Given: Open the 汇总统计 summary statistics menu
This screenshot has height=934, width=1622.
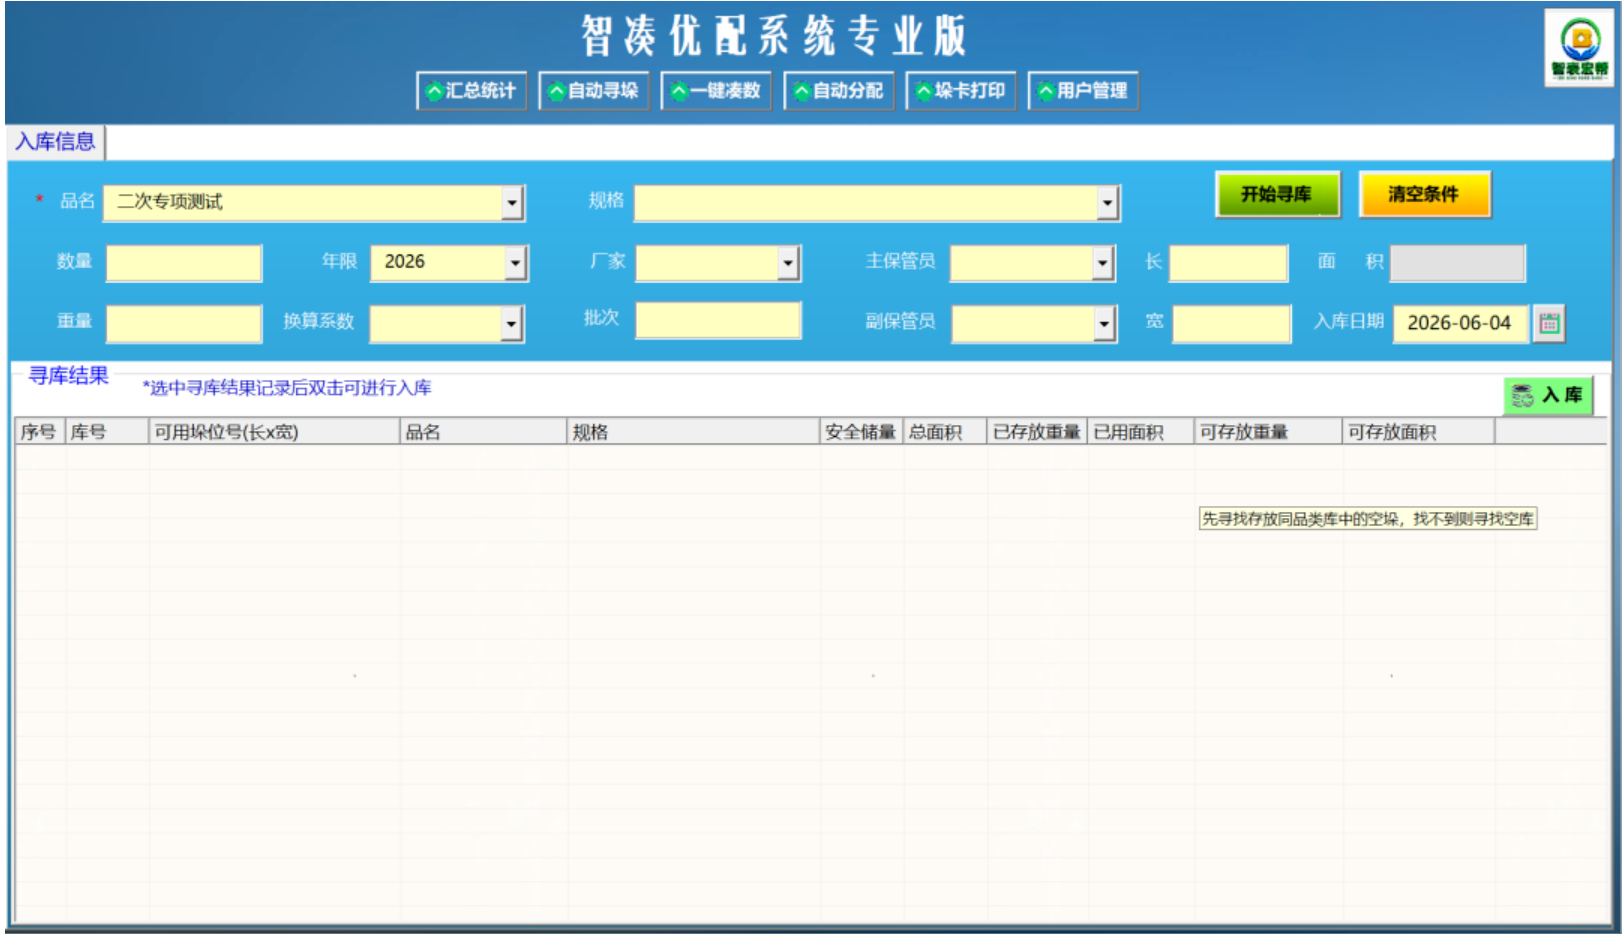Looking at the screenshot, I should click(472, 91).
